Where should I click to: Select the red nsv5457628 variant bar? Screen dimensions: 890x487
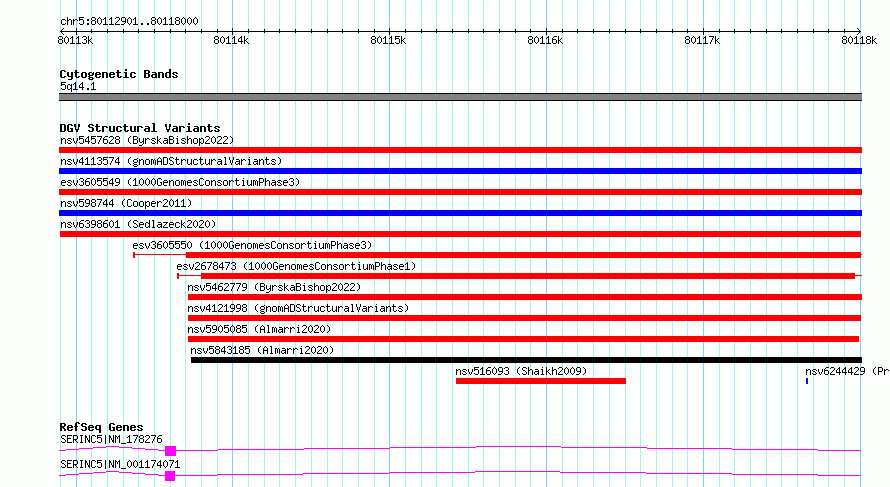(460, 150)
